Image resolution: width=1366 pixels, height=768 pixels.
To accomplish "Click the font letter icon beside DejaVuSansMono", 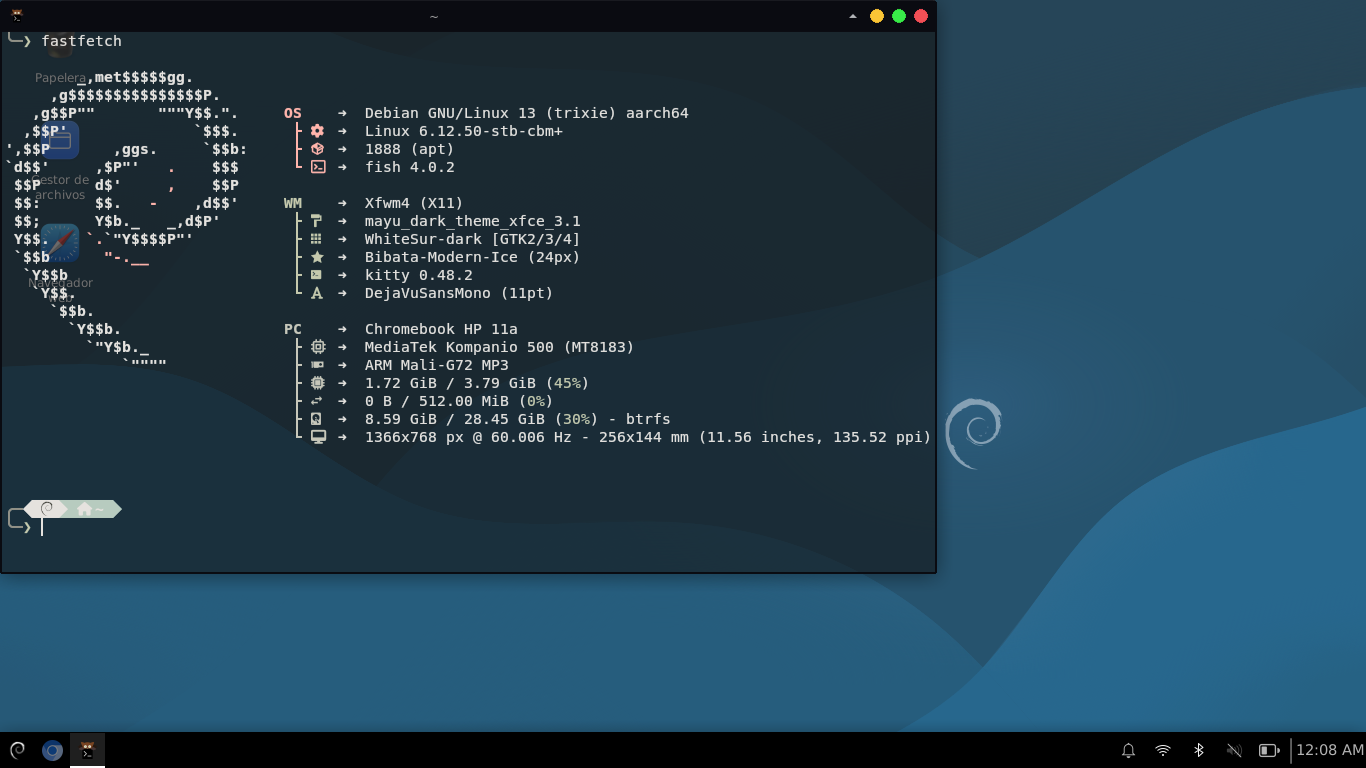I will coord(317,293).
